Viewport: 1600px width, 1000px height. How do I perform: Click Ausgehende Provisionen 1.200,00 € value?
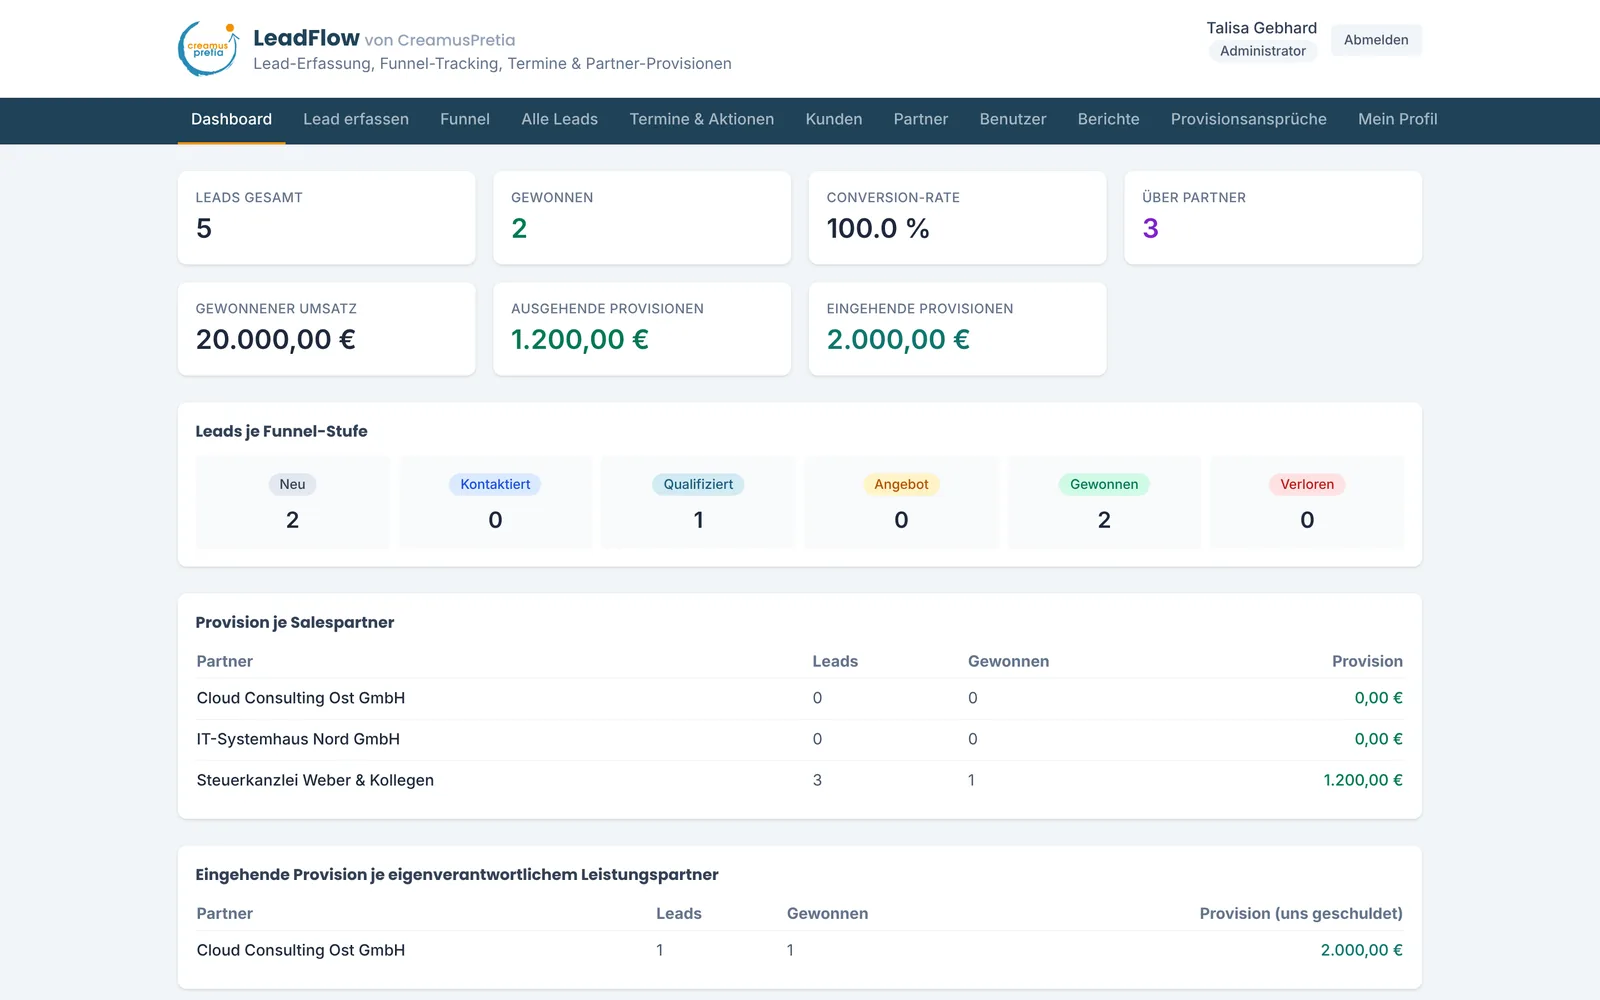coord(580,340)
